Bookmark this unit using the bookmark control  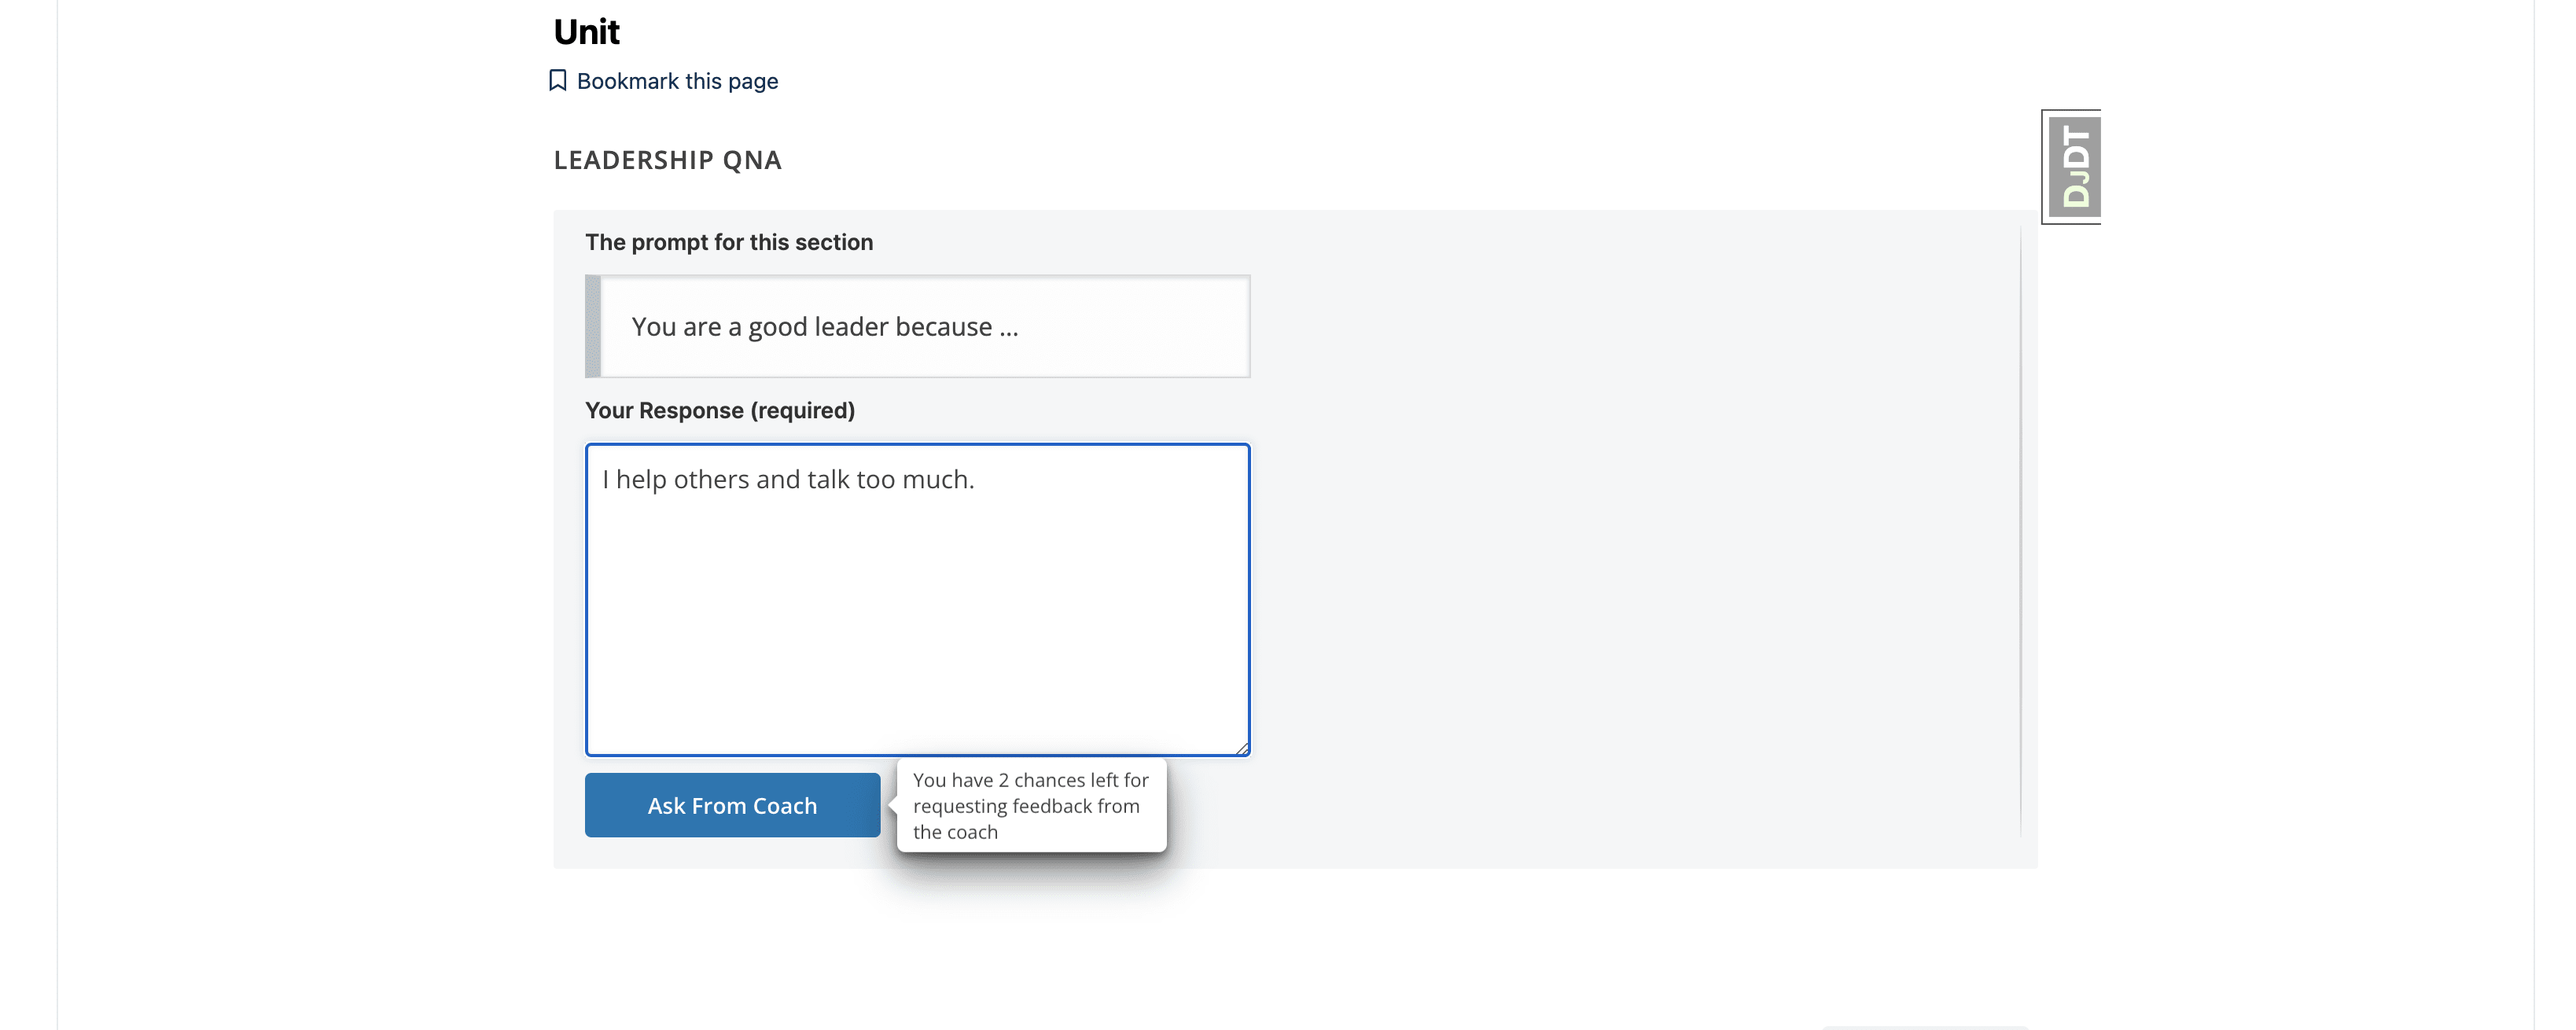[665, 80]
